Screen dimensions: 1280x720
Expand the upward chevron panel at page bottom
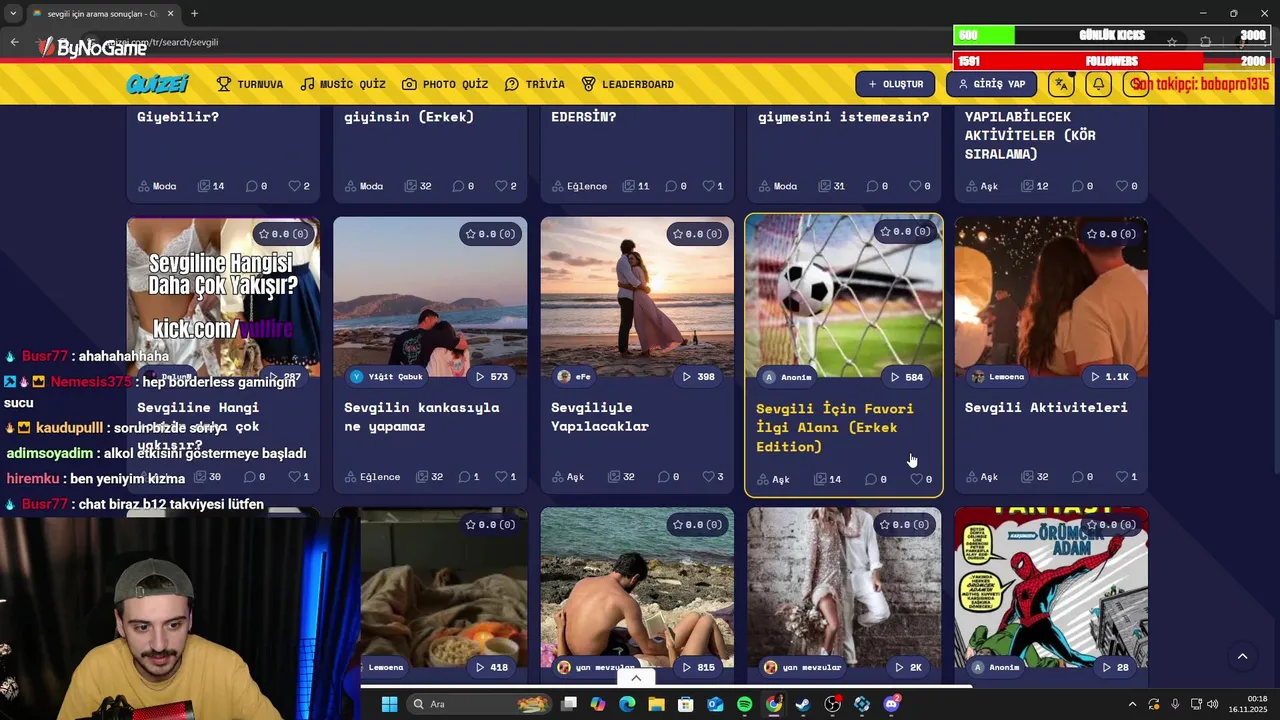pyautogui.click(x=636, y=678)
